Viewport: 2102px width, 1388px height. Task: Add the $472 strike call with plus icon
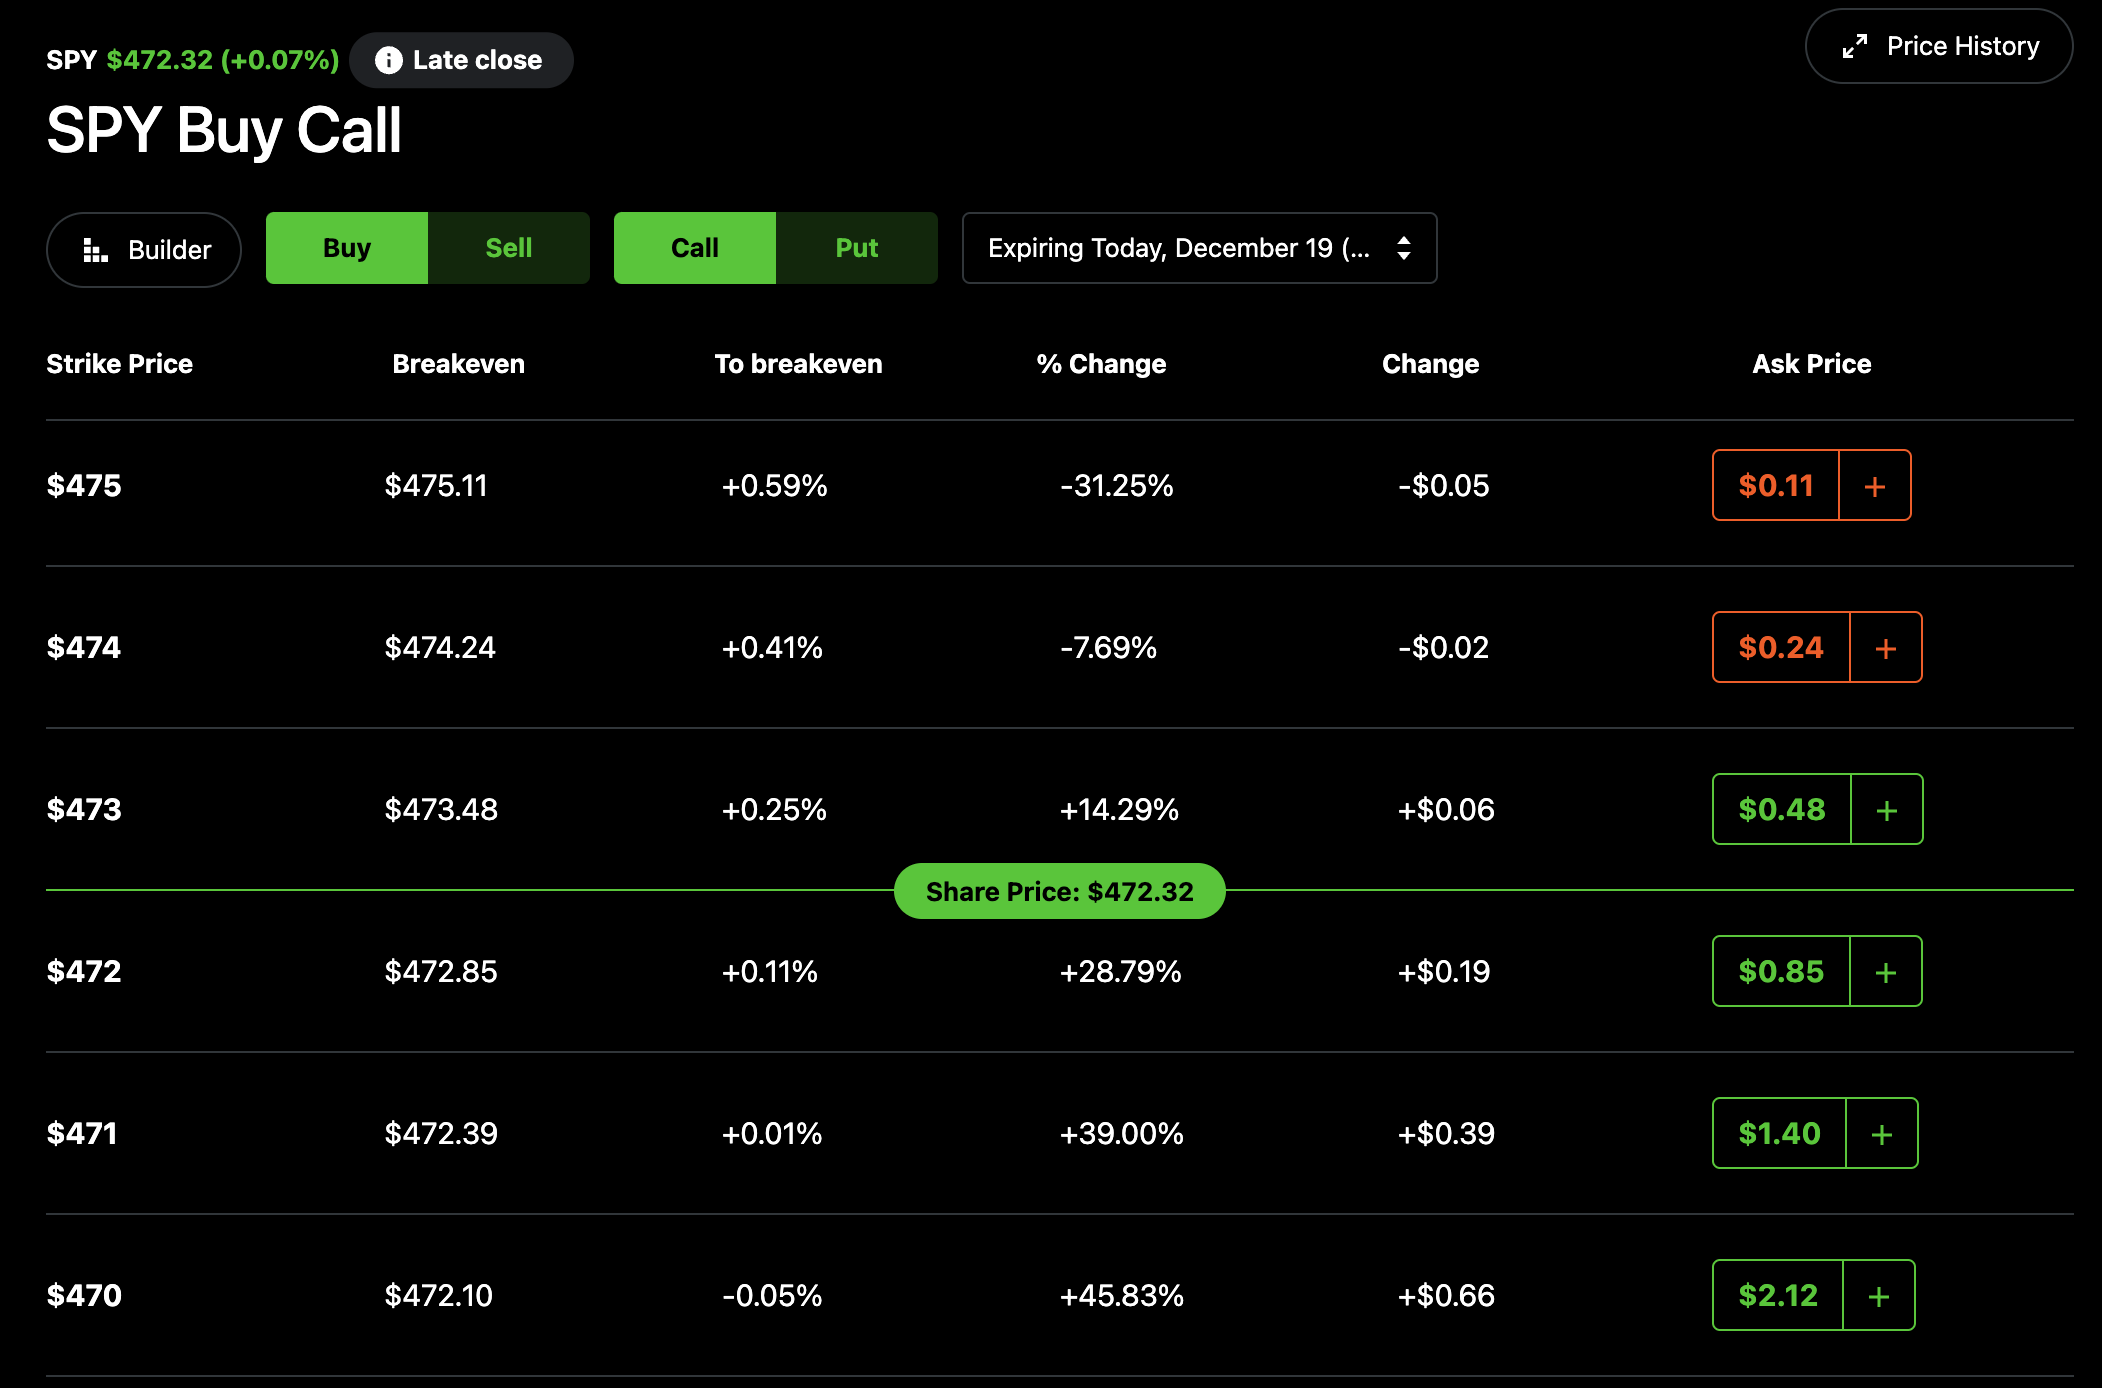click(1886, 972)
